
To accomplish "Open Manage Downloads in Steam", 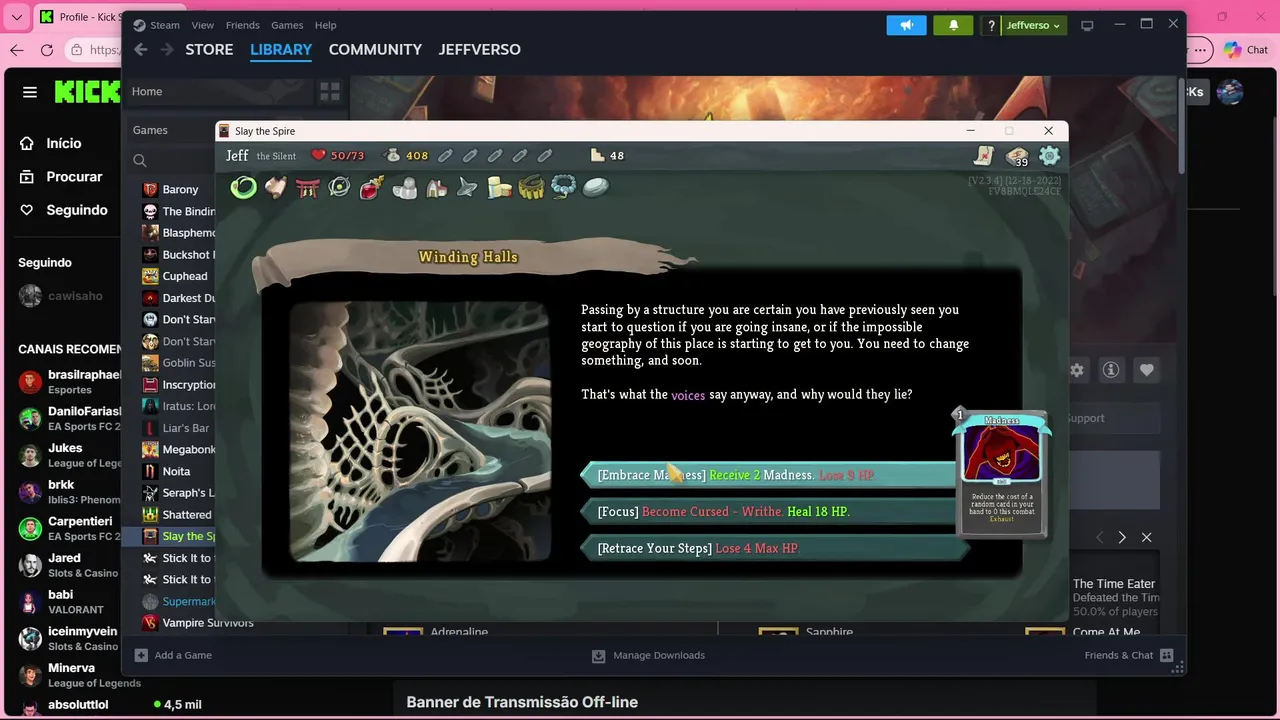I will coord(648,655).
